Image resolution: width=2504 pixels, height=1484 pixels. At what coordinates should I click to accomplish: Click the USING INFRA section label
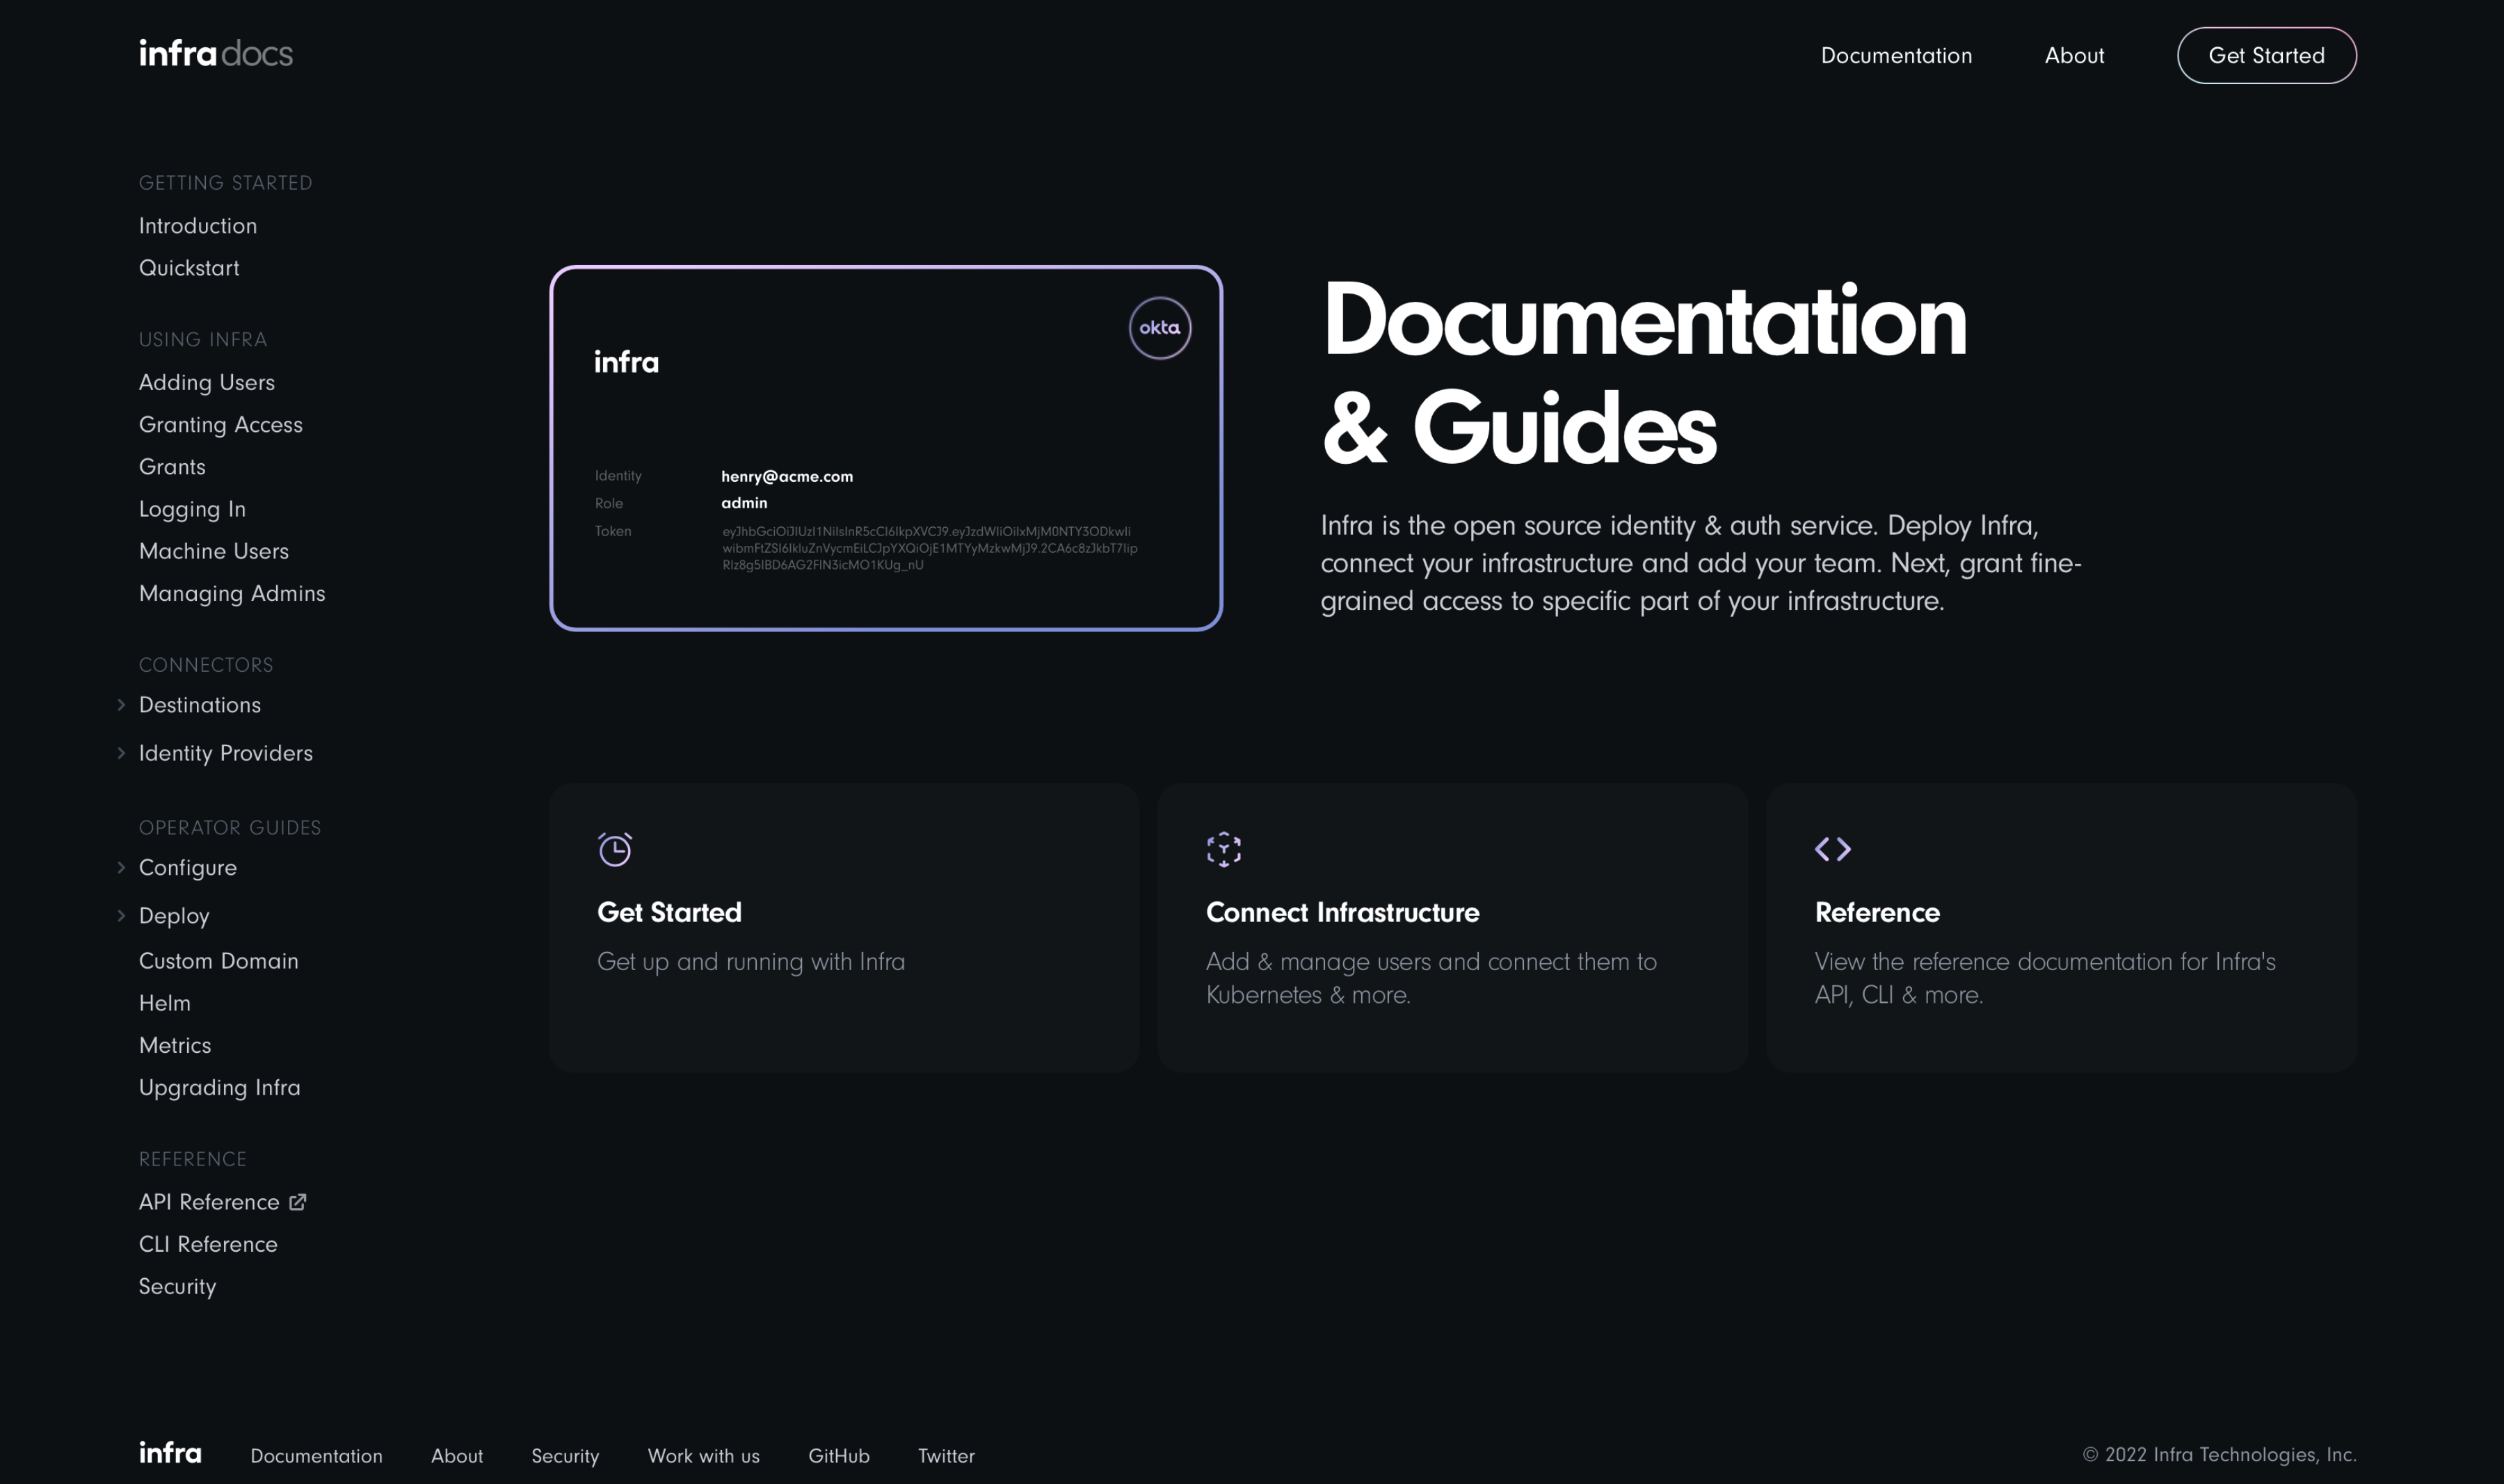pos(203,340)
